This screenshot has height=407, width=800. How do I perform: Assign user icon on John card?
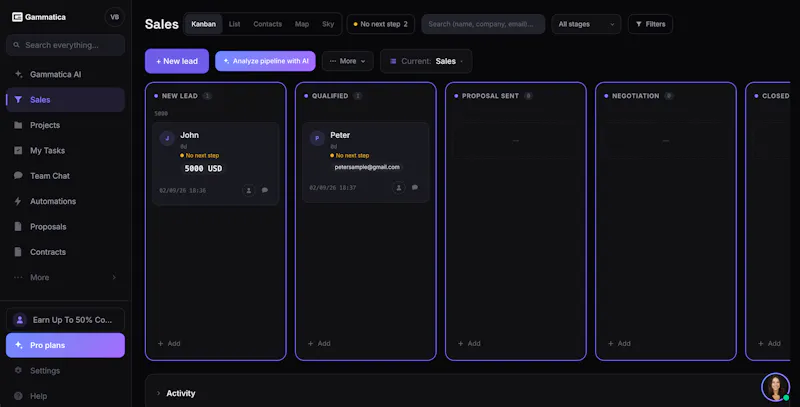pyautogui.click(x=248, y=190)
